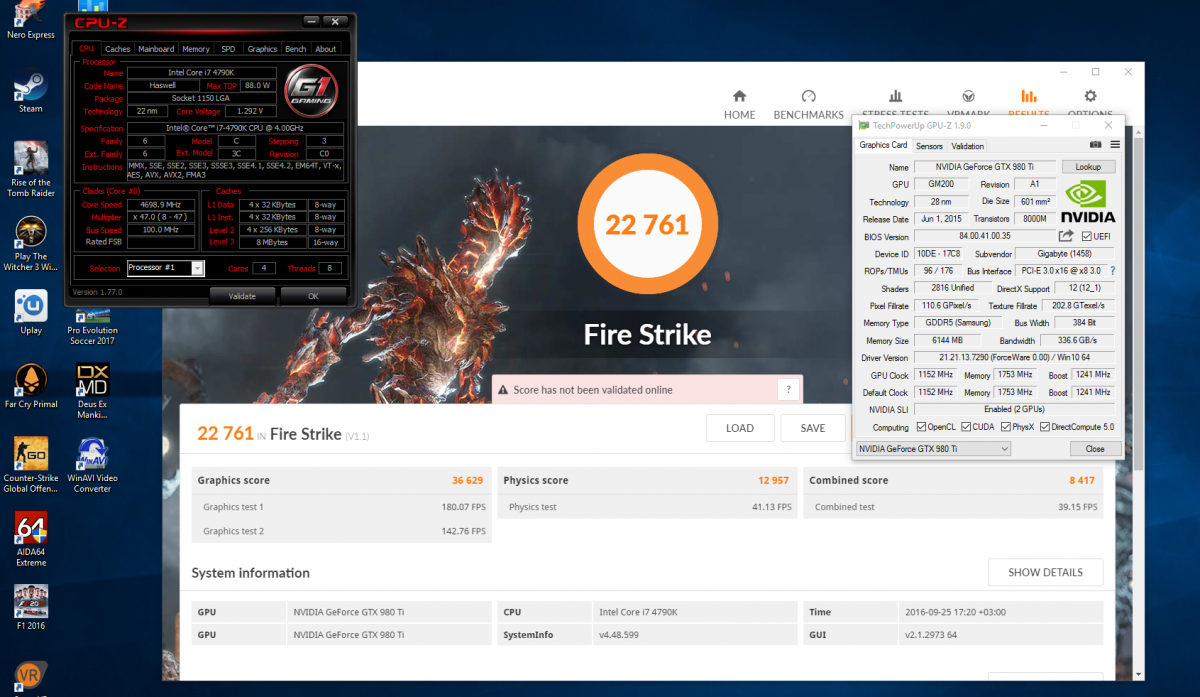
Task: Click the LOAD button in 3DMark
Action: coord(740,428)
